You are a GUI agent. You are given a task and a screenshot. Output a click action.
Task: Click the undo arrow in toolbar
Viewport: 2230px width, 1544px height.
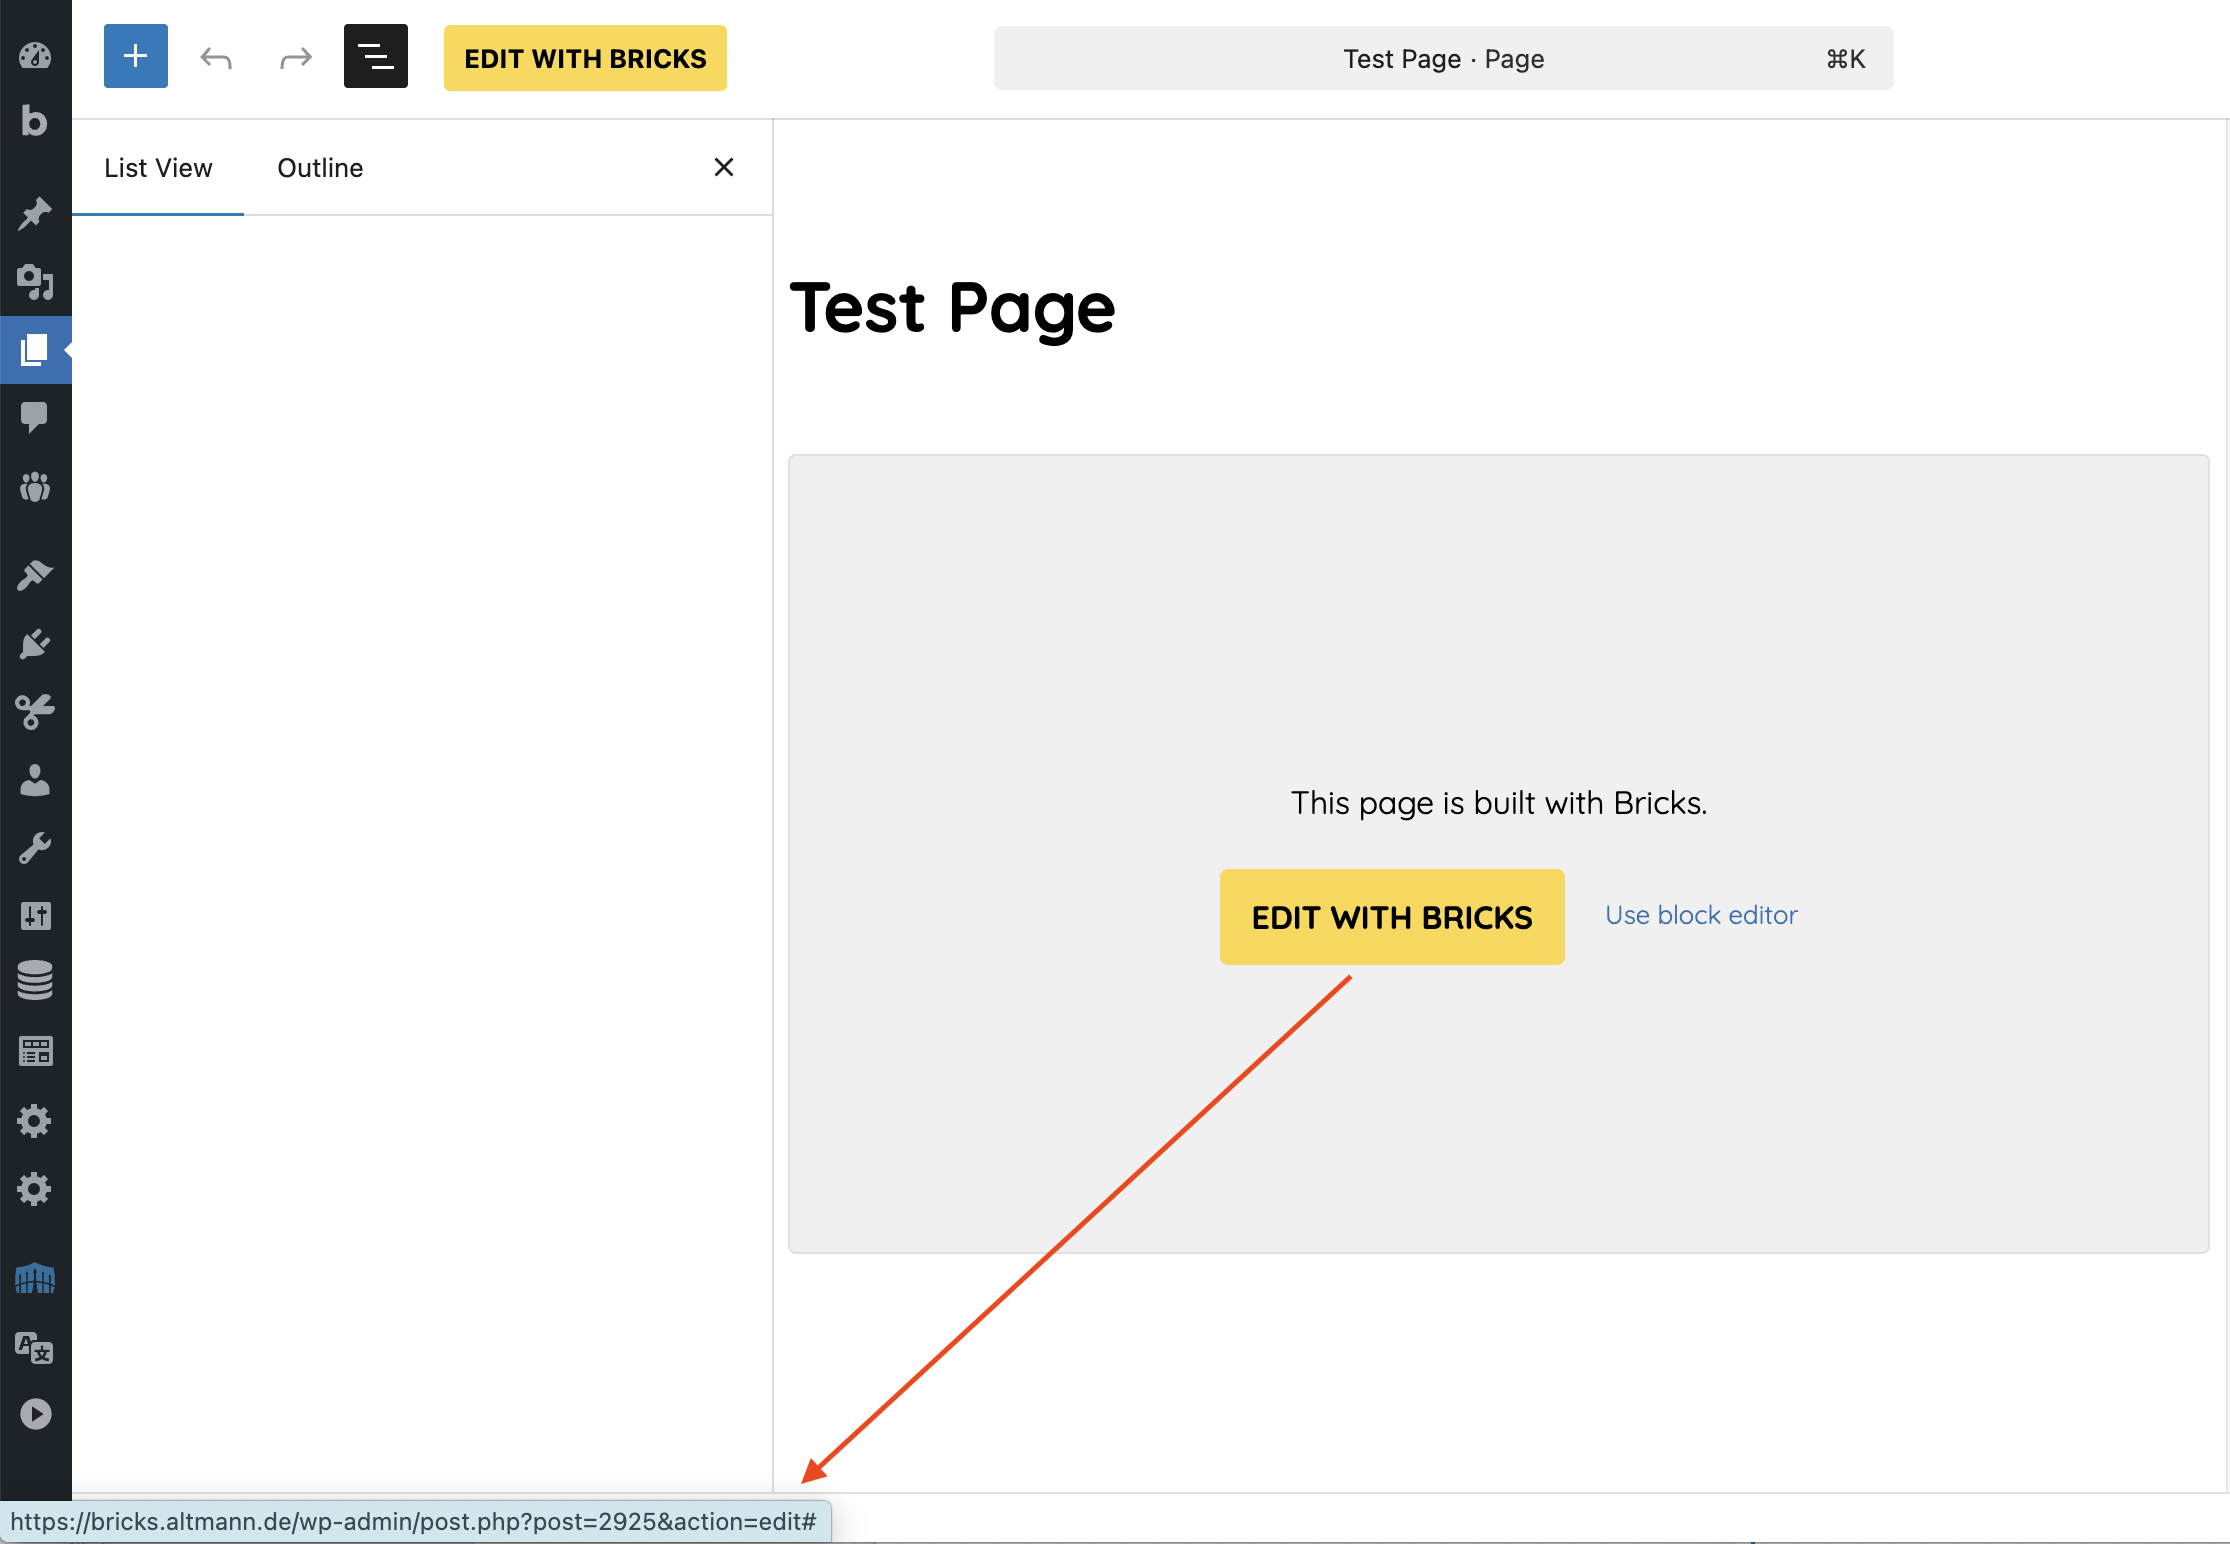[216, 58]
